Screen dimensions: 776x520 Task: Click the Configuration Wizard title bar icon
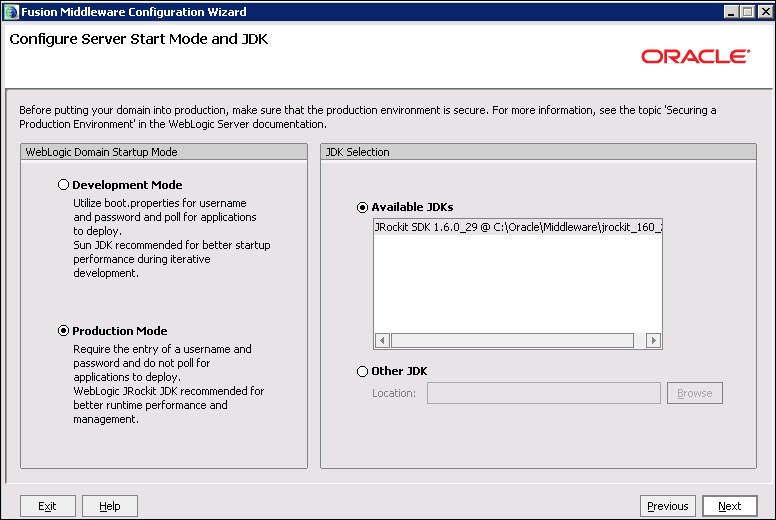tap(11, 12)
